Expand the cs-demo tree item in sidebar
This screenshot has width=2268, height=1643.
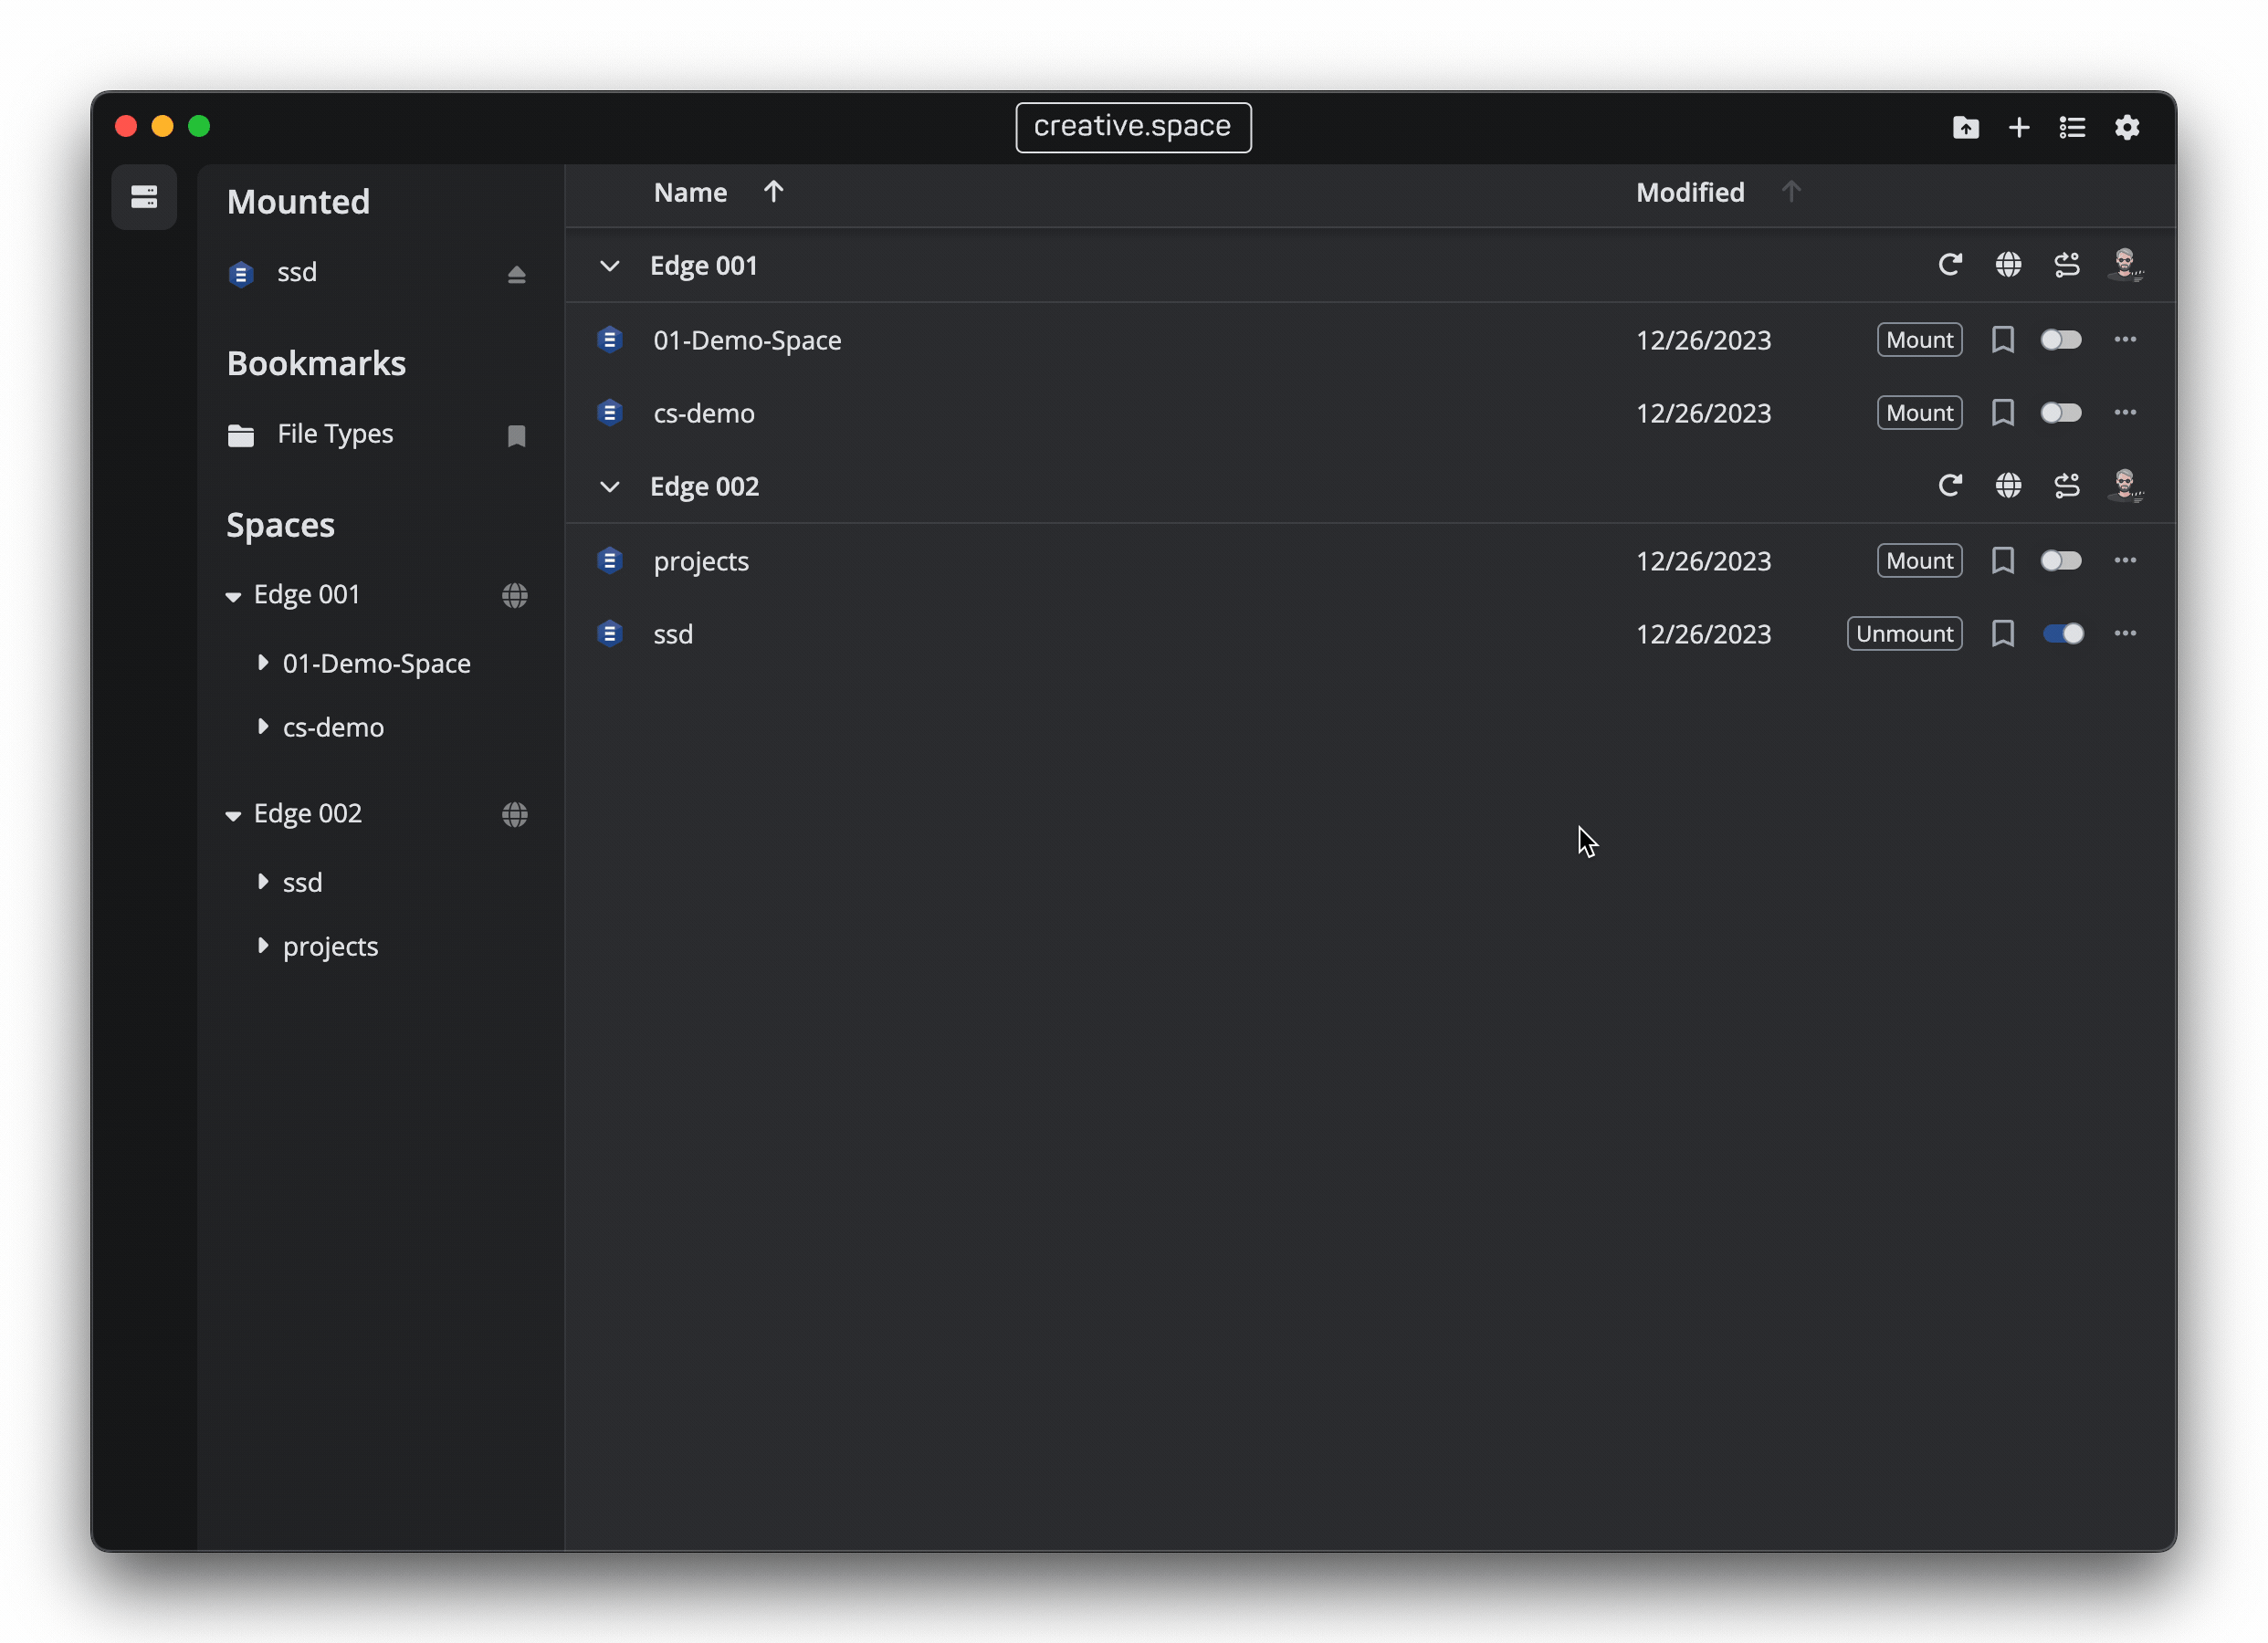click(x=263, y=727)
